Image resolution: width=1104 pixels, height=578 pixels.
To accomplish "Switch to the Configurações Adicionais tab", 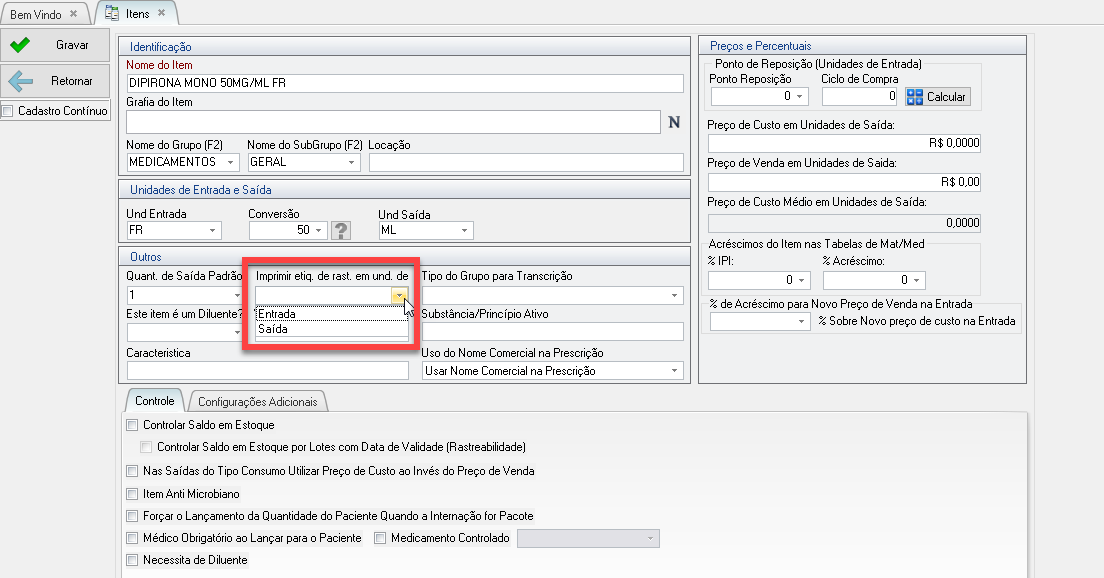I will coord(258,402).
